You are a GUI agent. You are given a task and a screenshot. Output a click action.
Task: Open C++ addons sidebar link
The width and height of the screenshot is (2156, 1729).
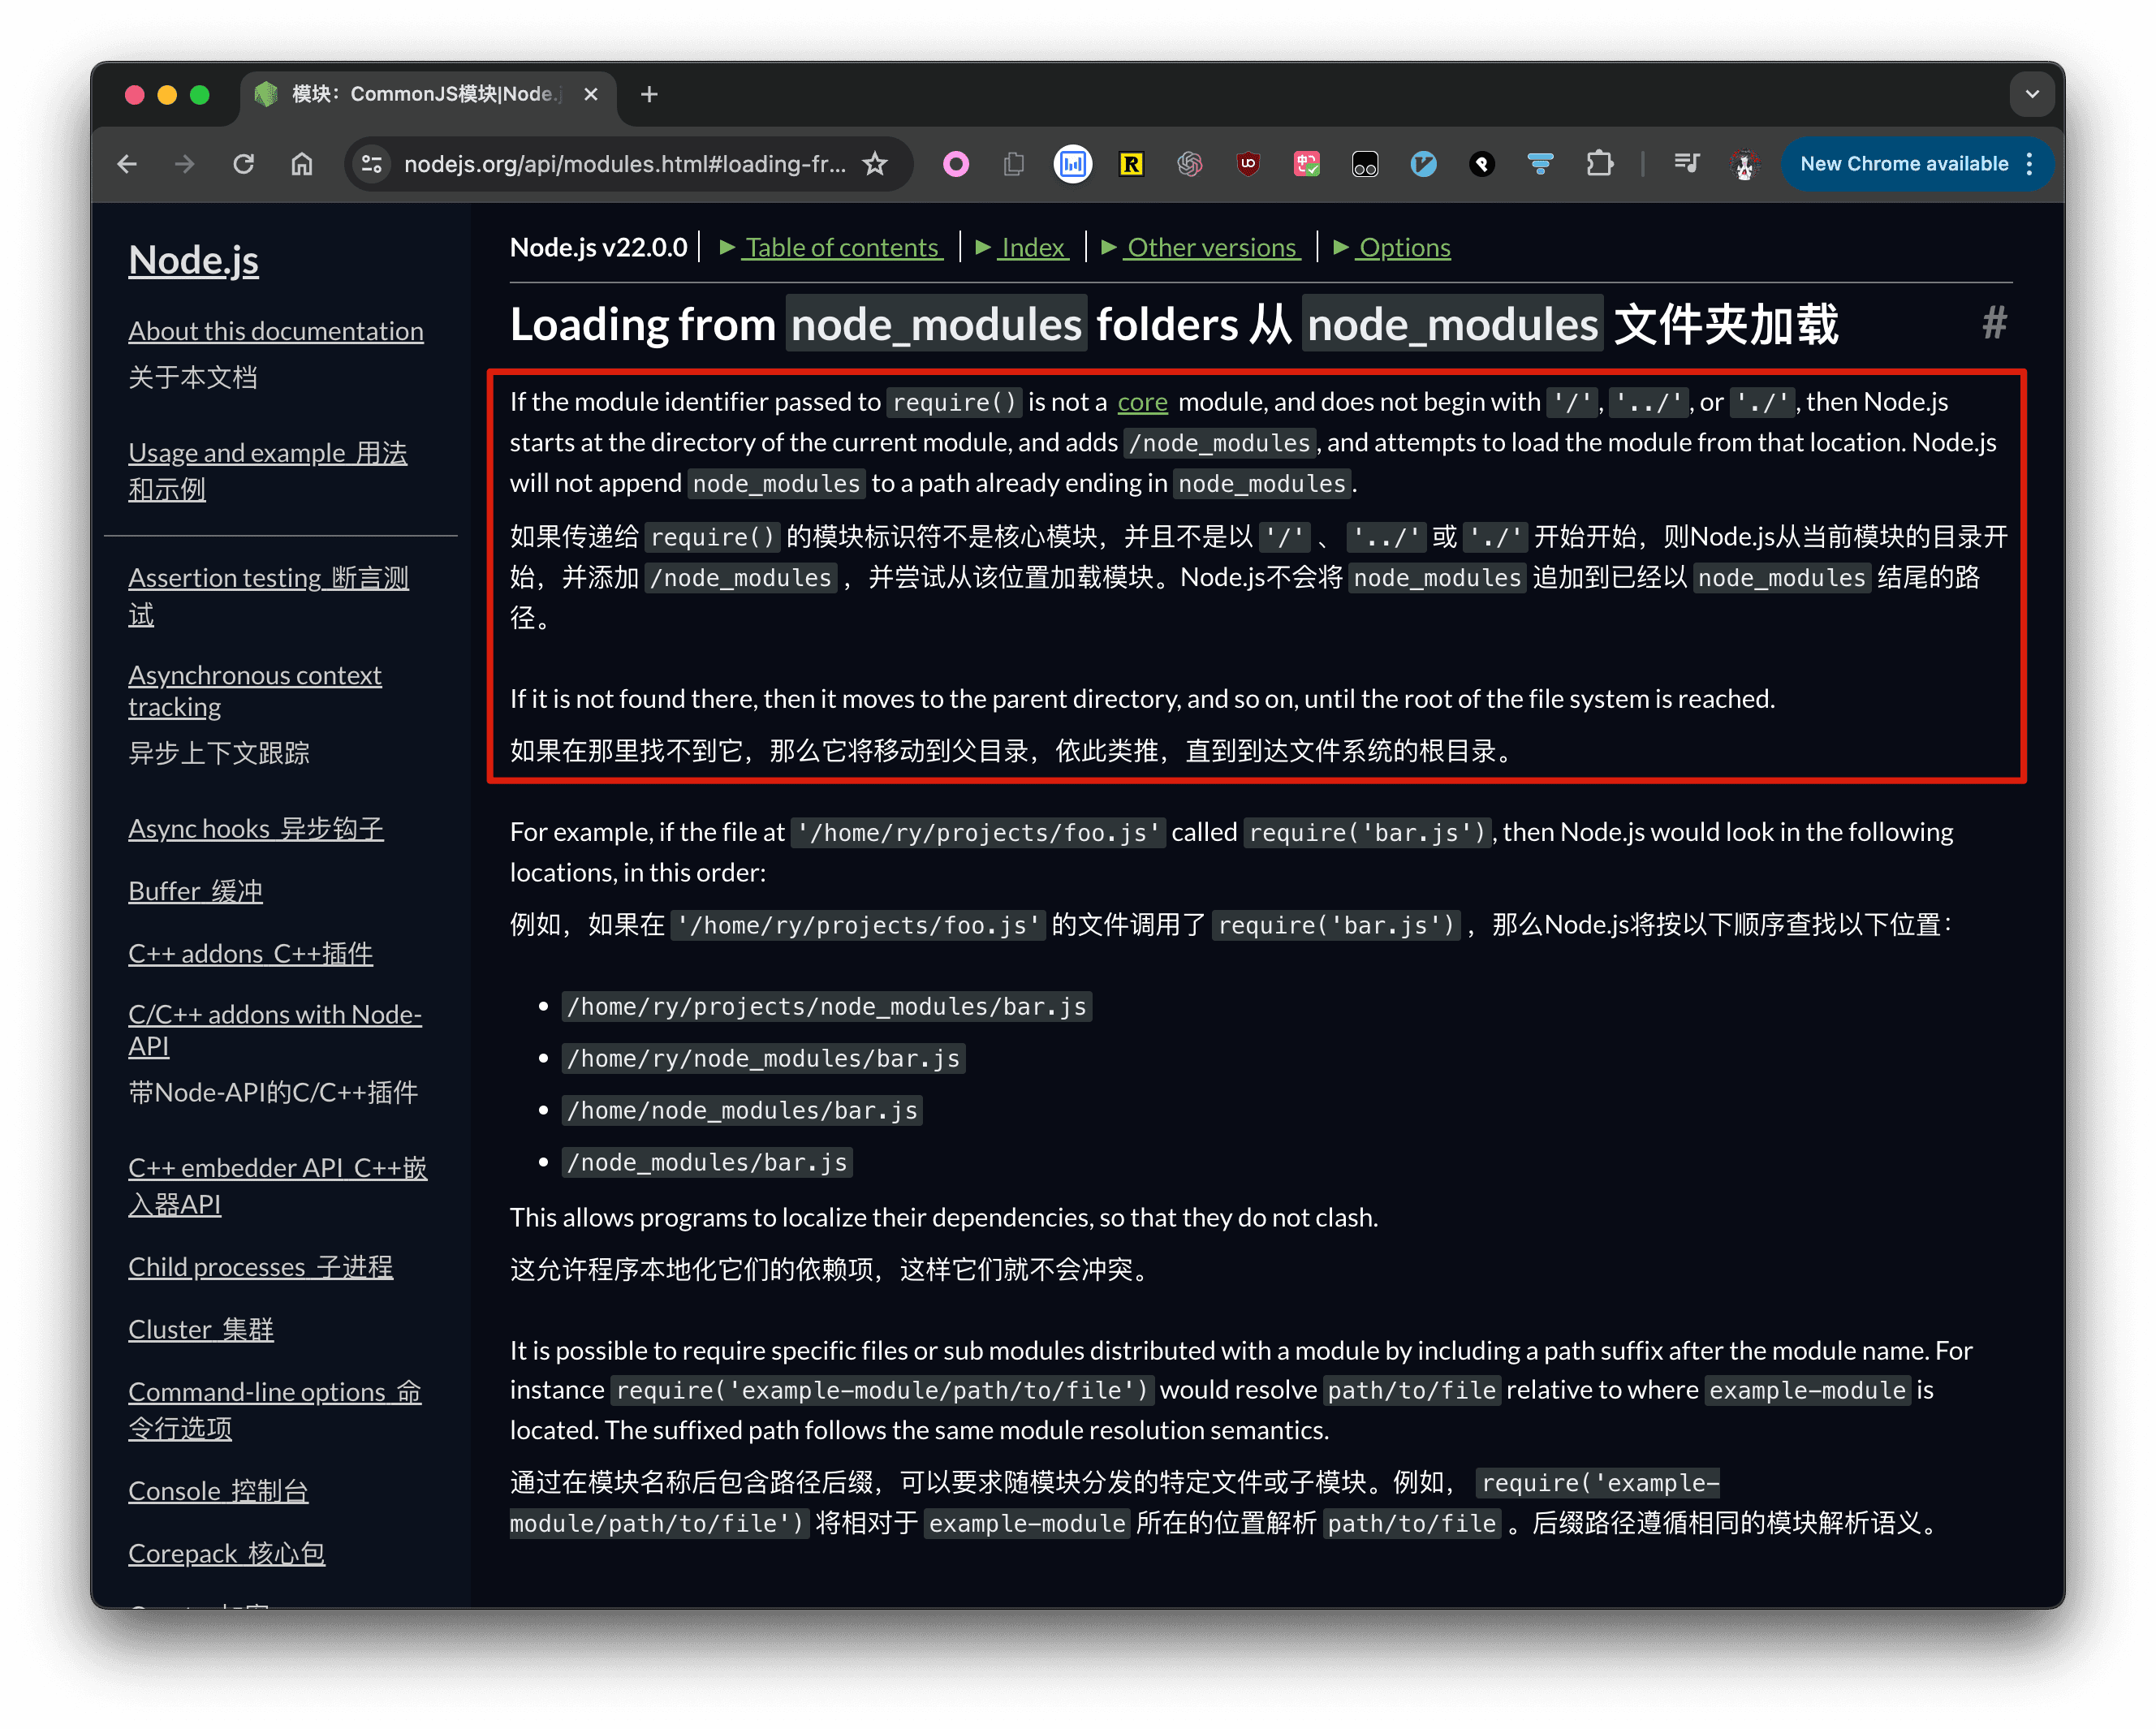pyautogui.click(x=250, y=954)
